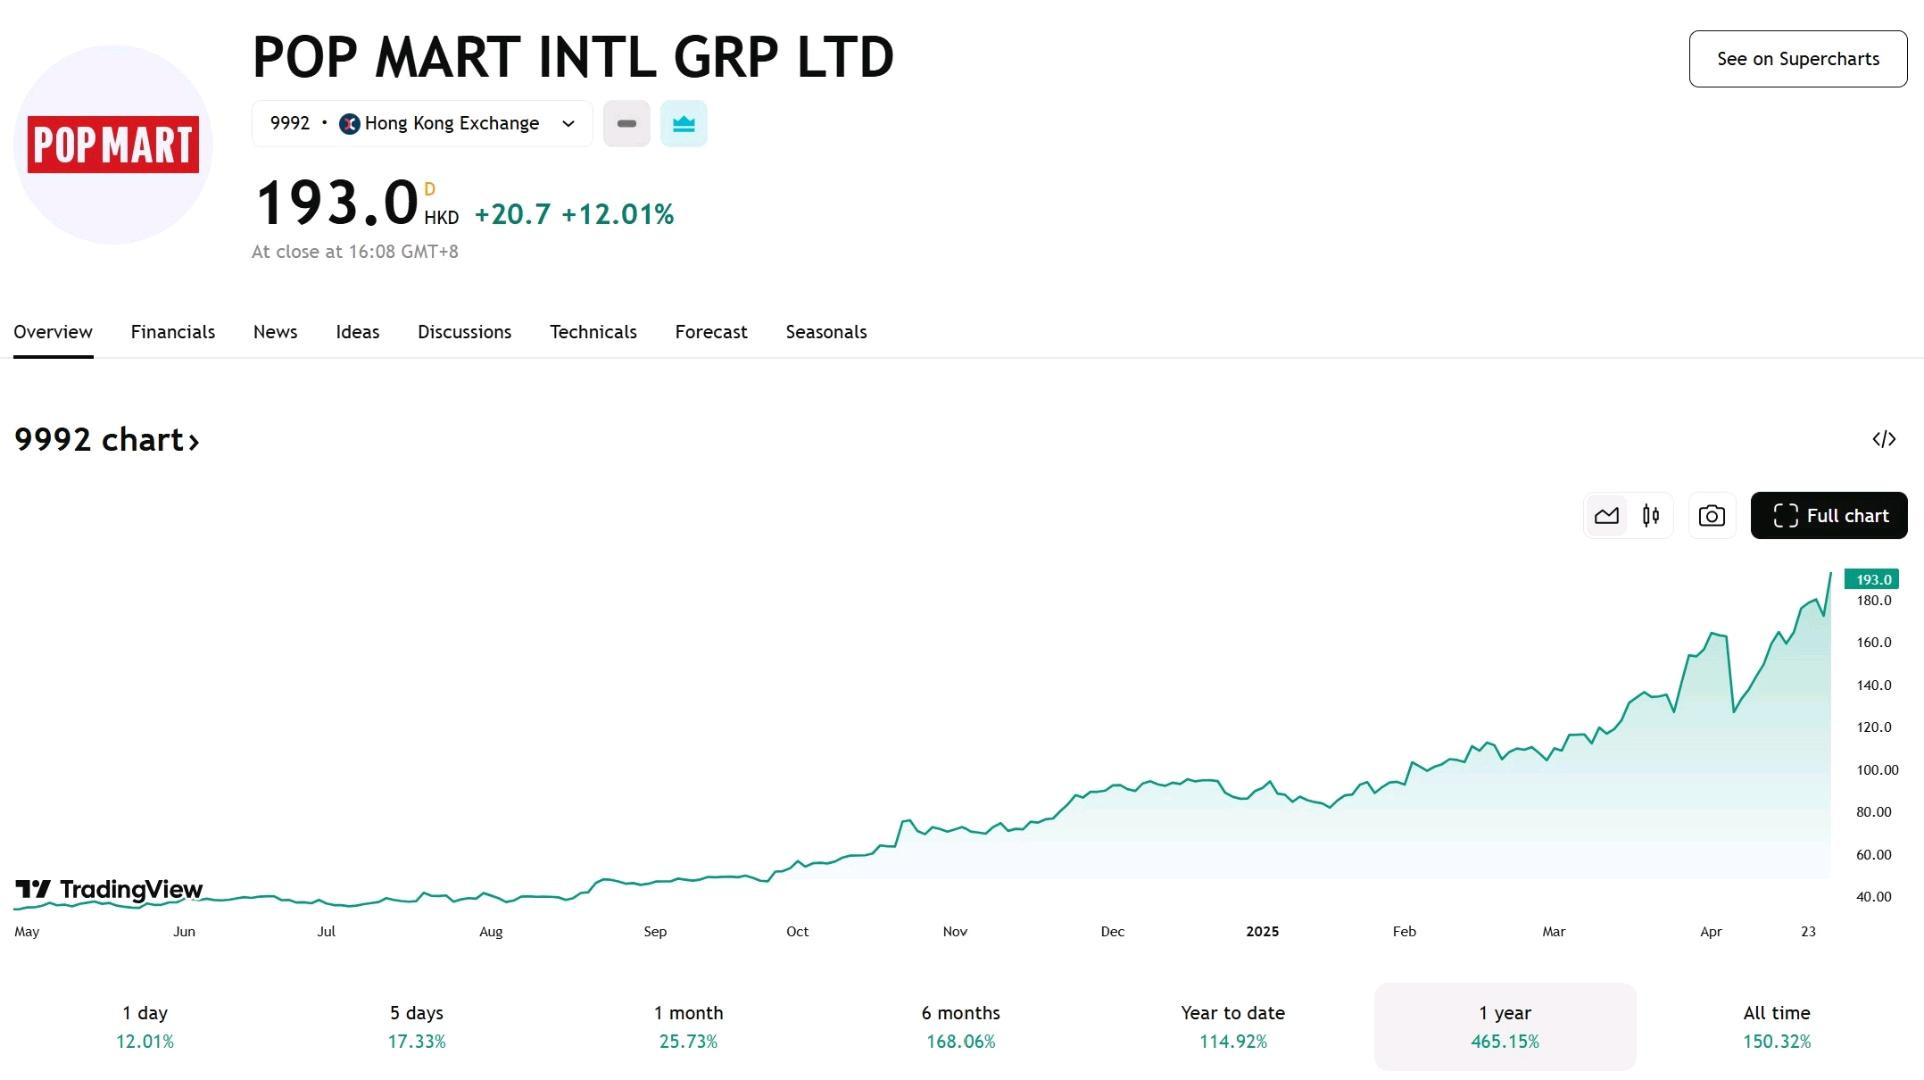Switch to the Technicals tab

[593, 332]
